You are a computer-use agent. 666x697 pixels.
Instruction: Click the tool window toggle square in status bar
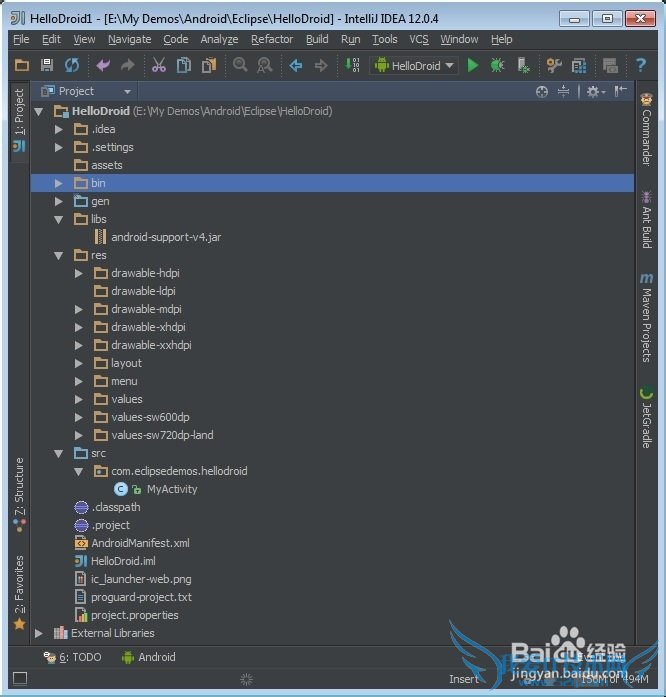coord(20,679)
